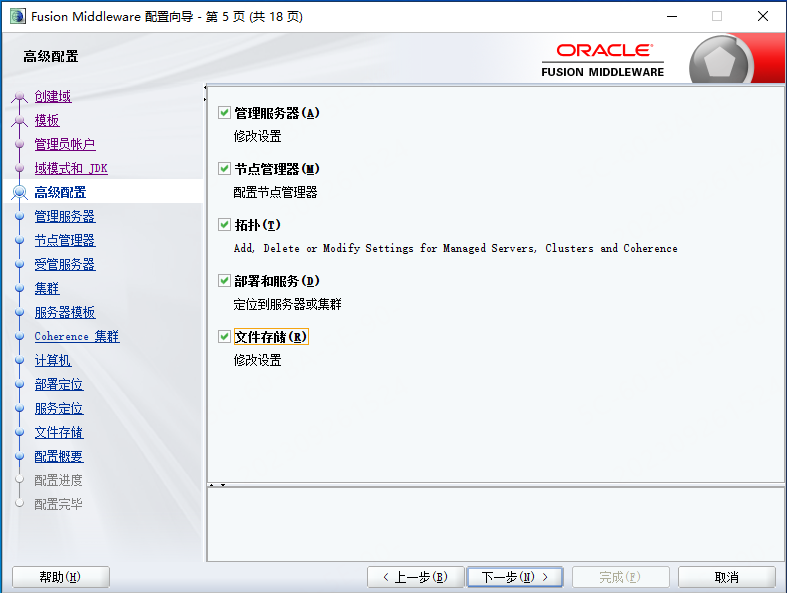Image resolution: width=787 pixels, height=593 pixels.
Task: Click the 帮助(H) button
Action: click(60, 577)
